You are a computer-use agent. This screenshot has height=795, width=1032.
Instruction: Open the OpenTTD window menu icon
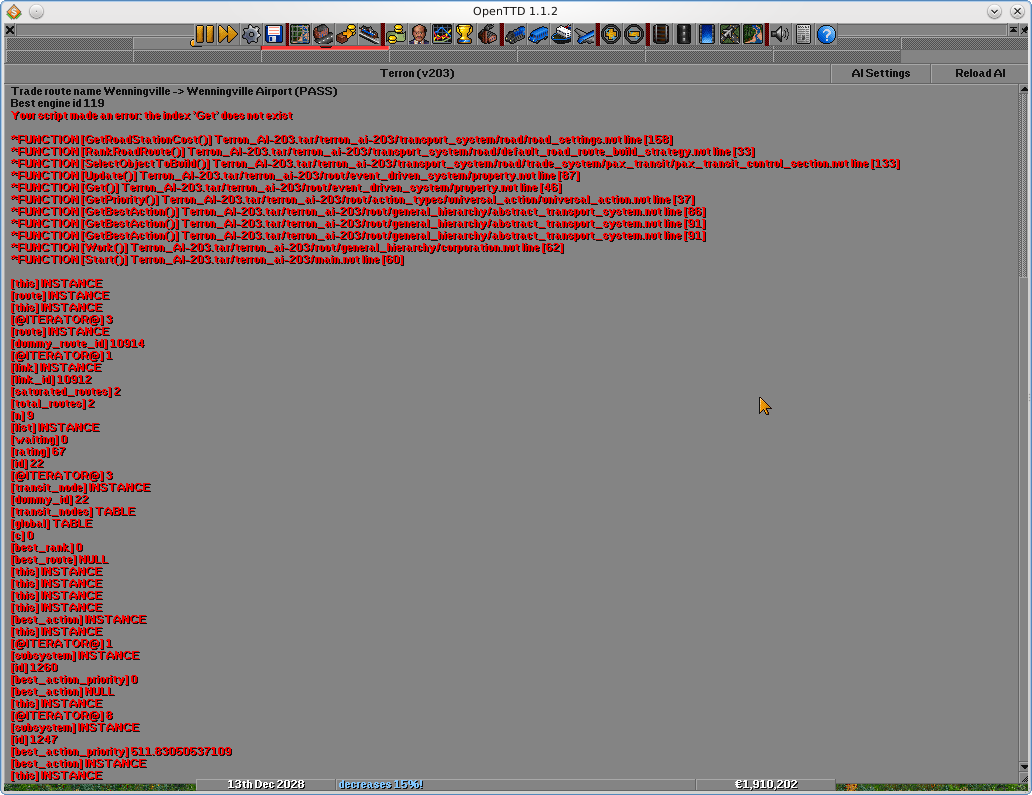(x=14, y=11)
